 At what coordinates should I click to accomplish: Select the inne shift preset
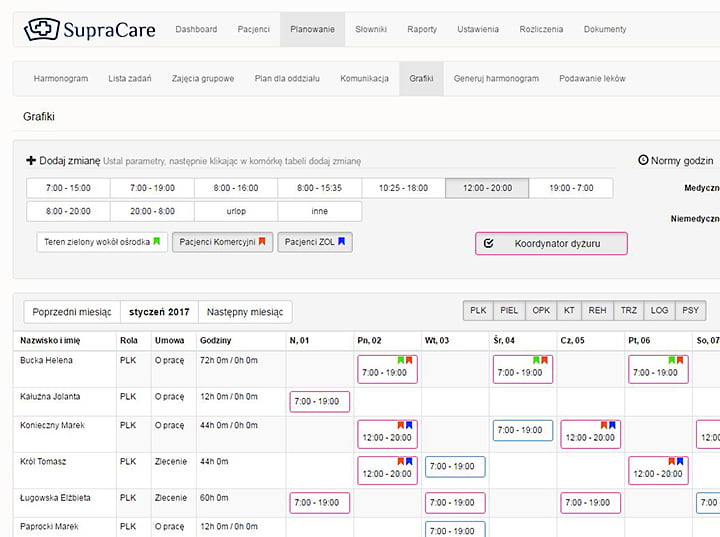[320, 211]
